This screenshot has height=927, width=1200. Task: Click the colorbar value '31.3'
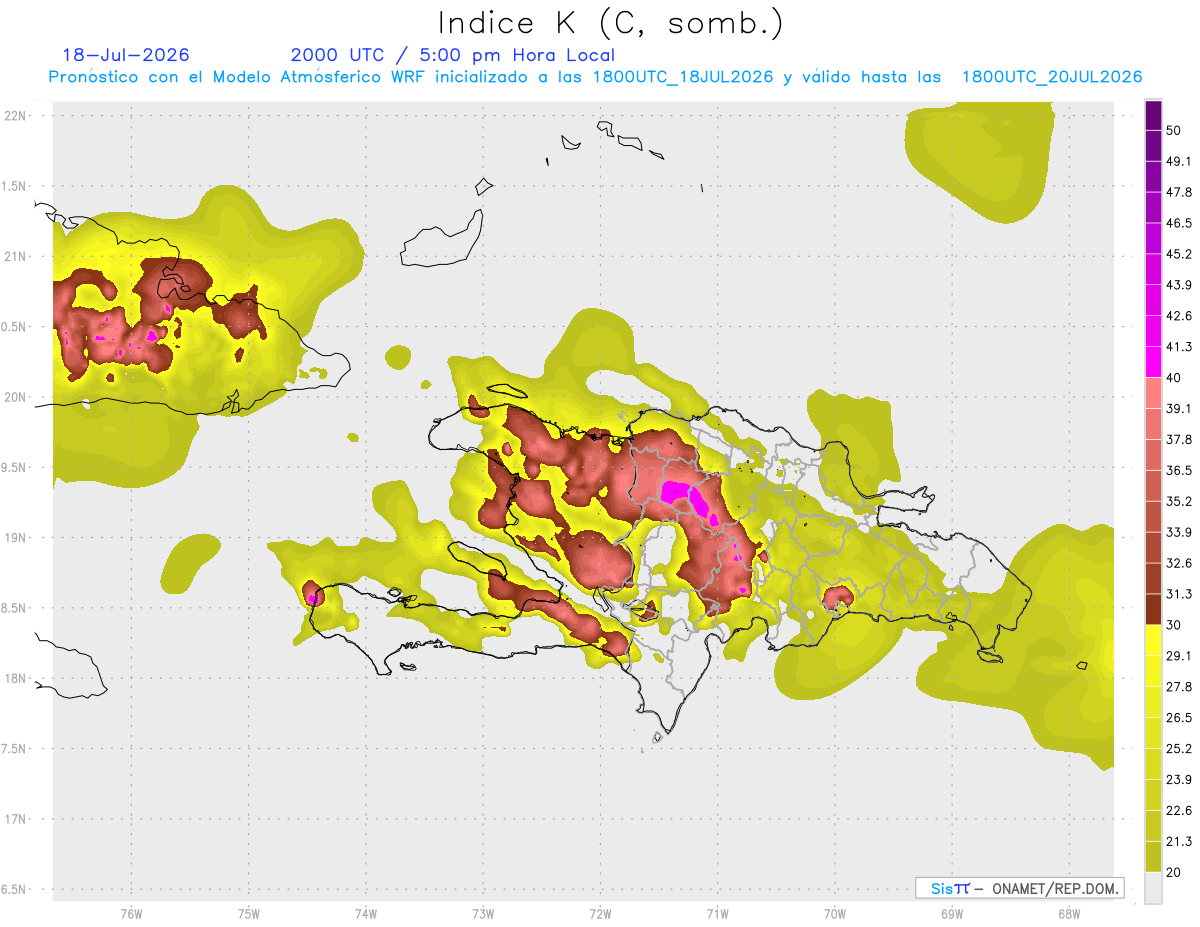tap(1178, 594)
